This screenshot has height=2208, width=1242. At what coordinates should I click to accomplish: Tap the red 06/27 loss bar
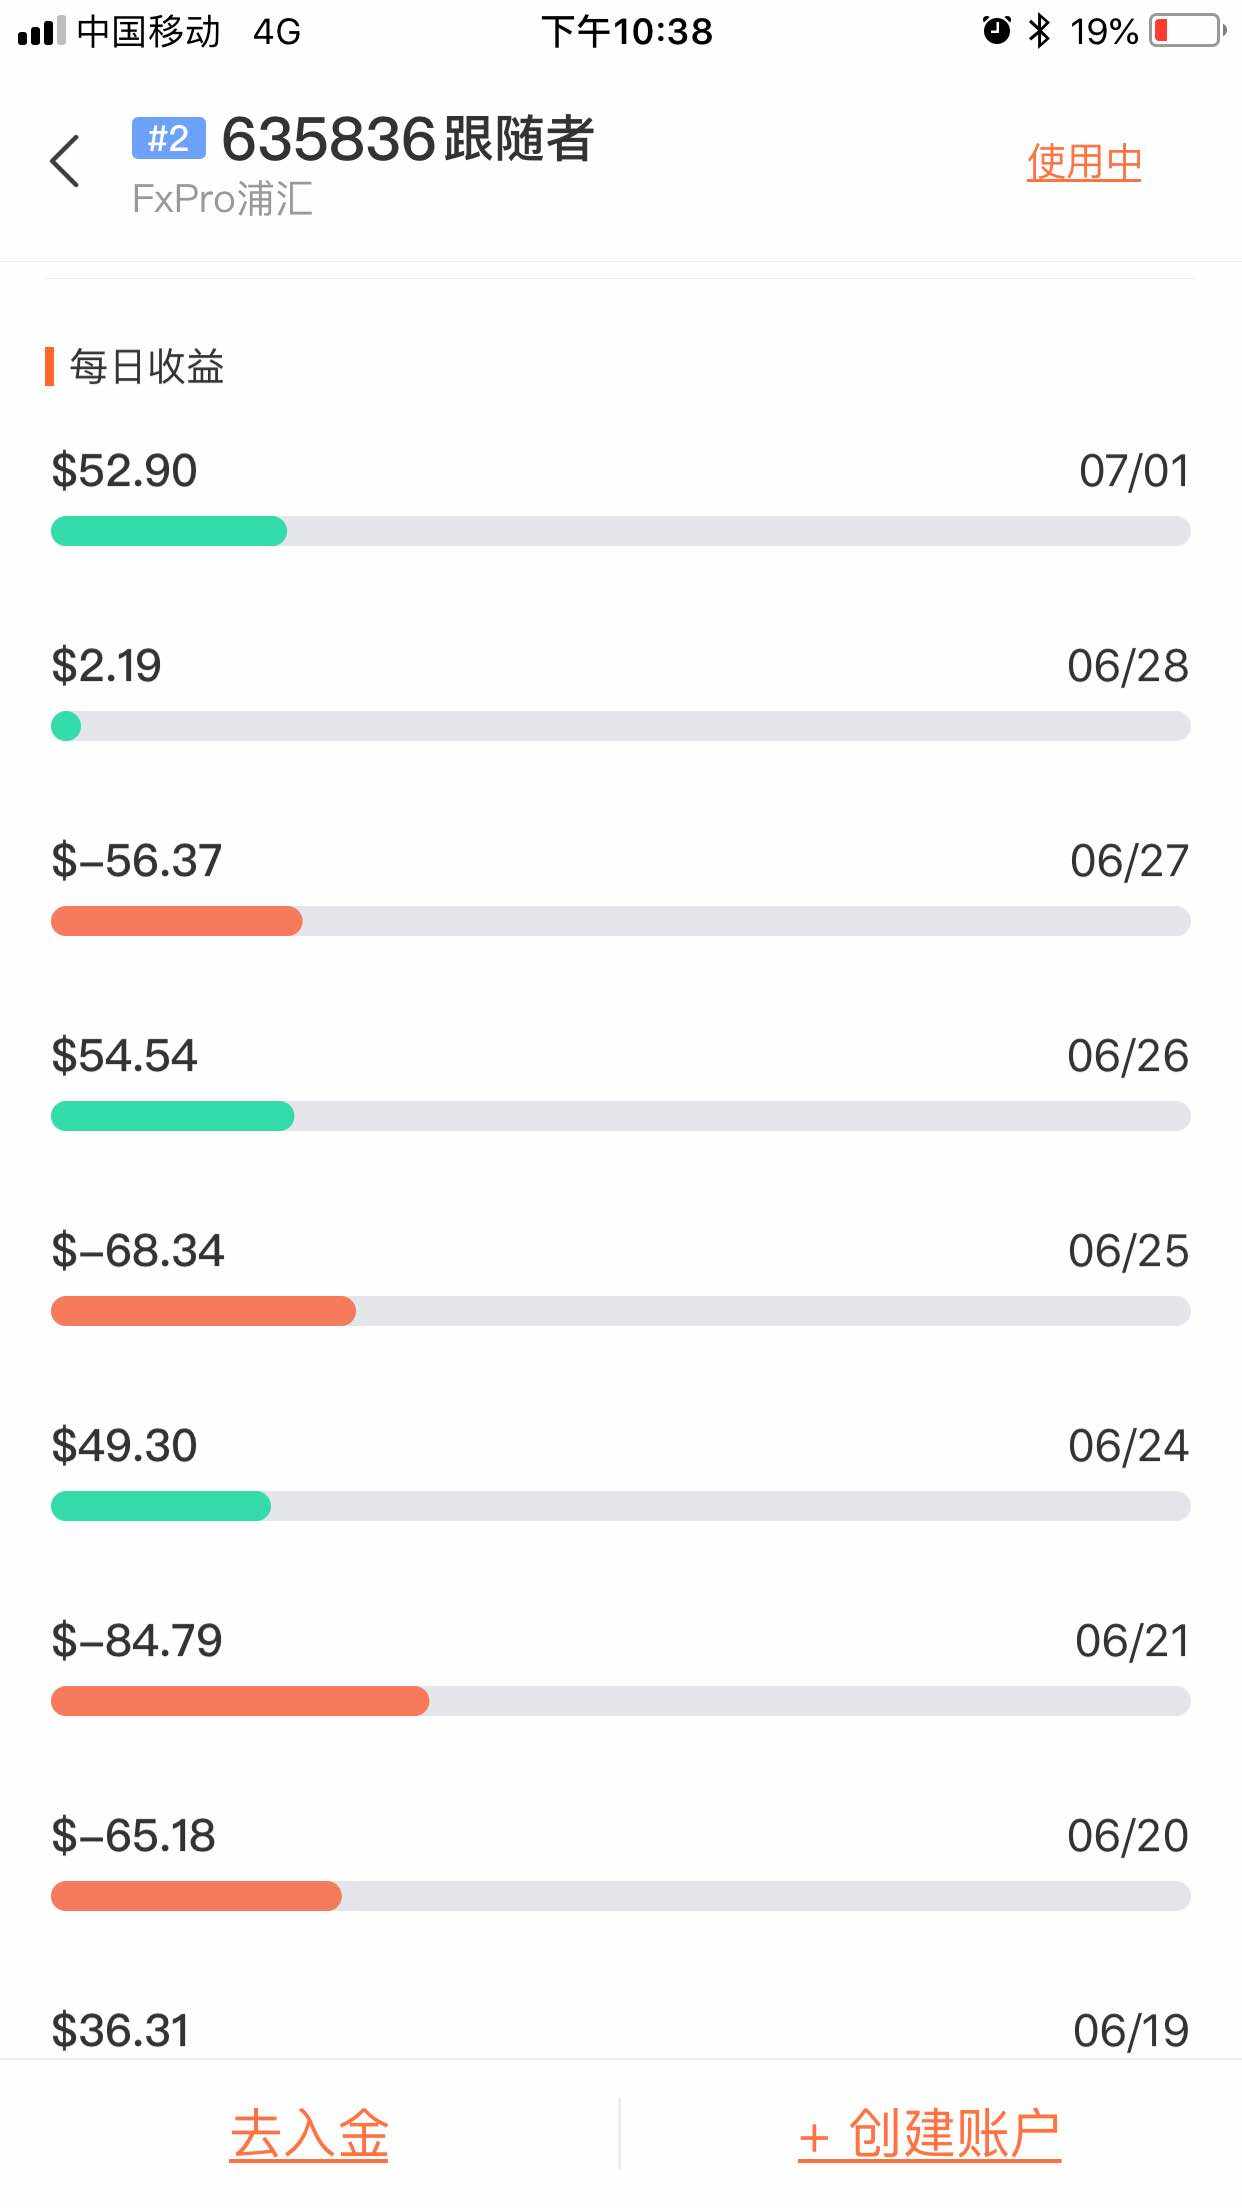(x=176, y=921)
